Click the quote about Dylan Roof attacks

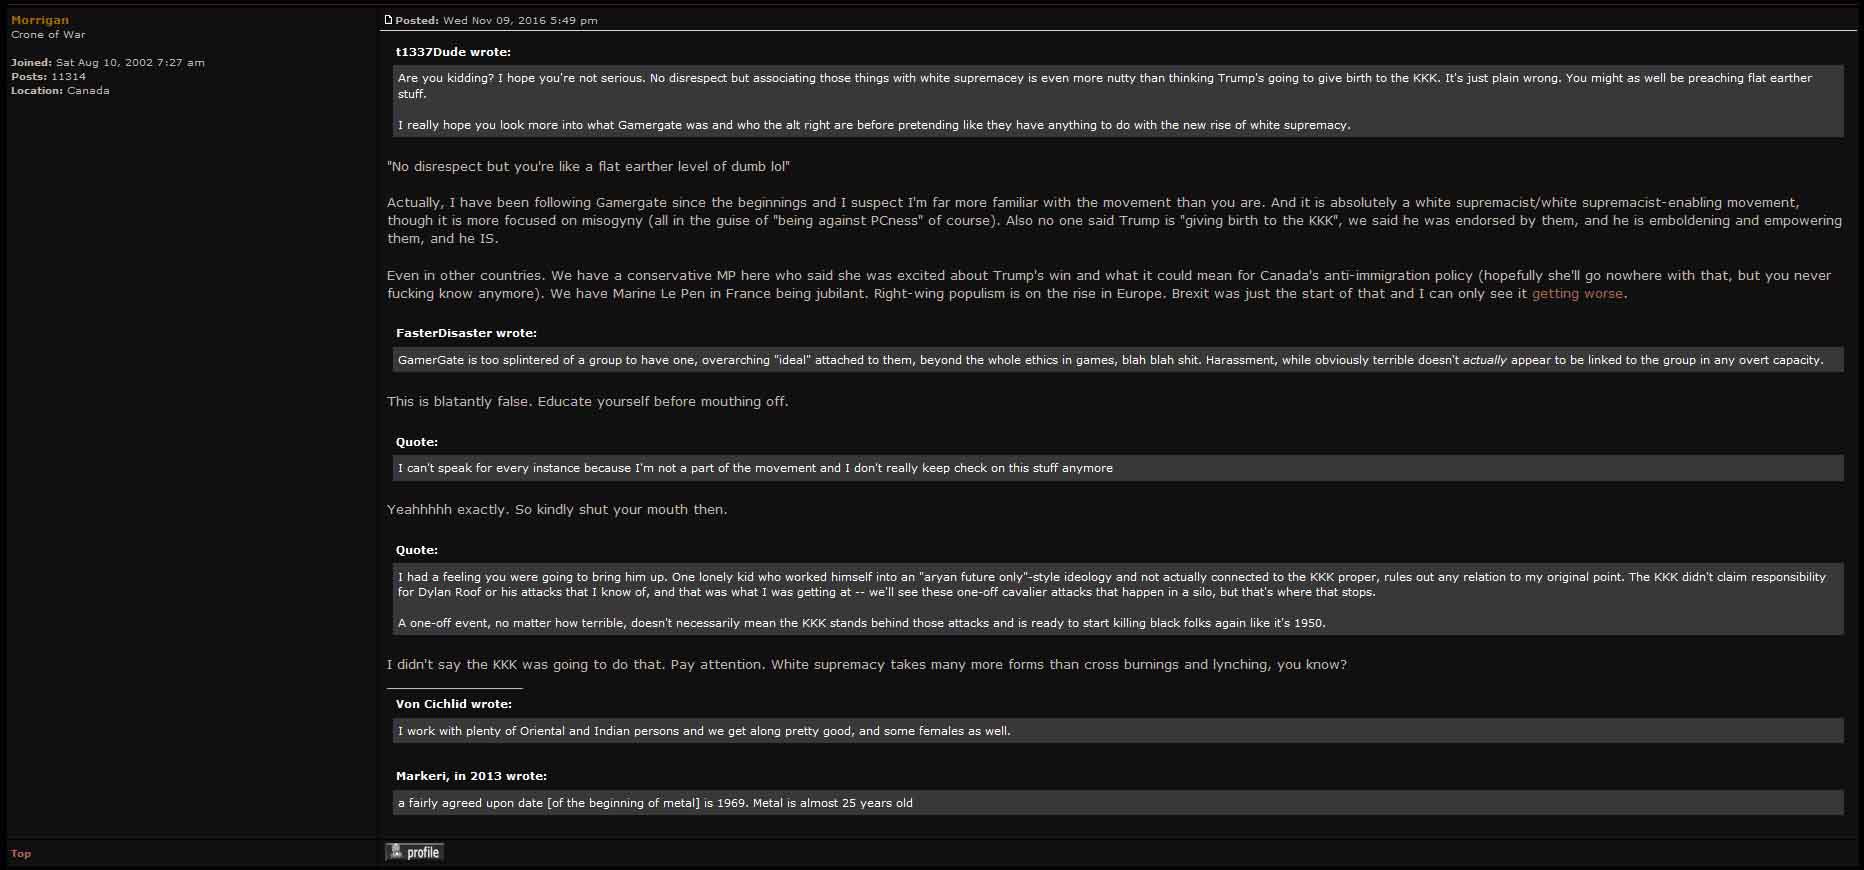click(x=1118, y=599)
